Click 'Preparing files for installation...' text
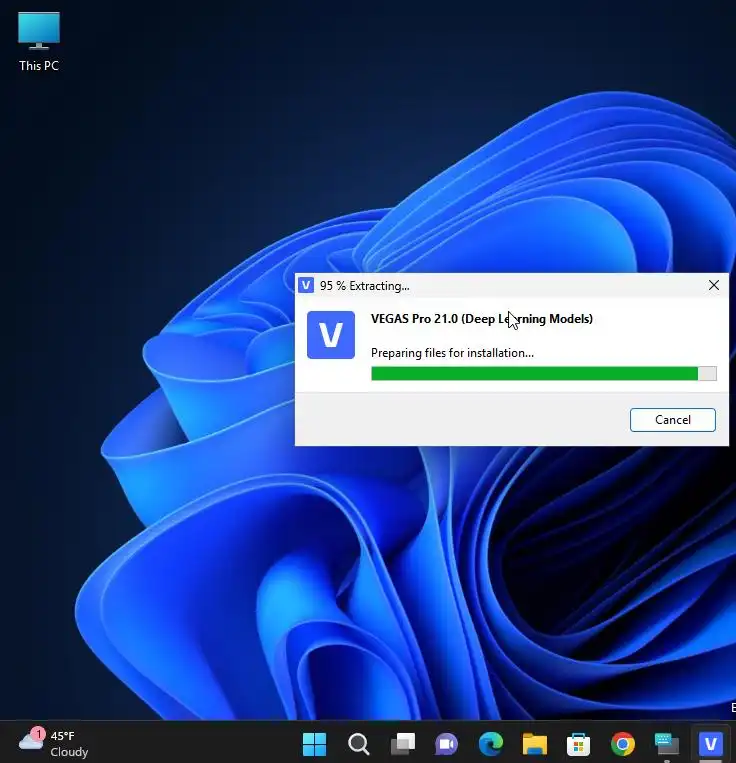This screenshot has width=736, height=763. [452, 353]
